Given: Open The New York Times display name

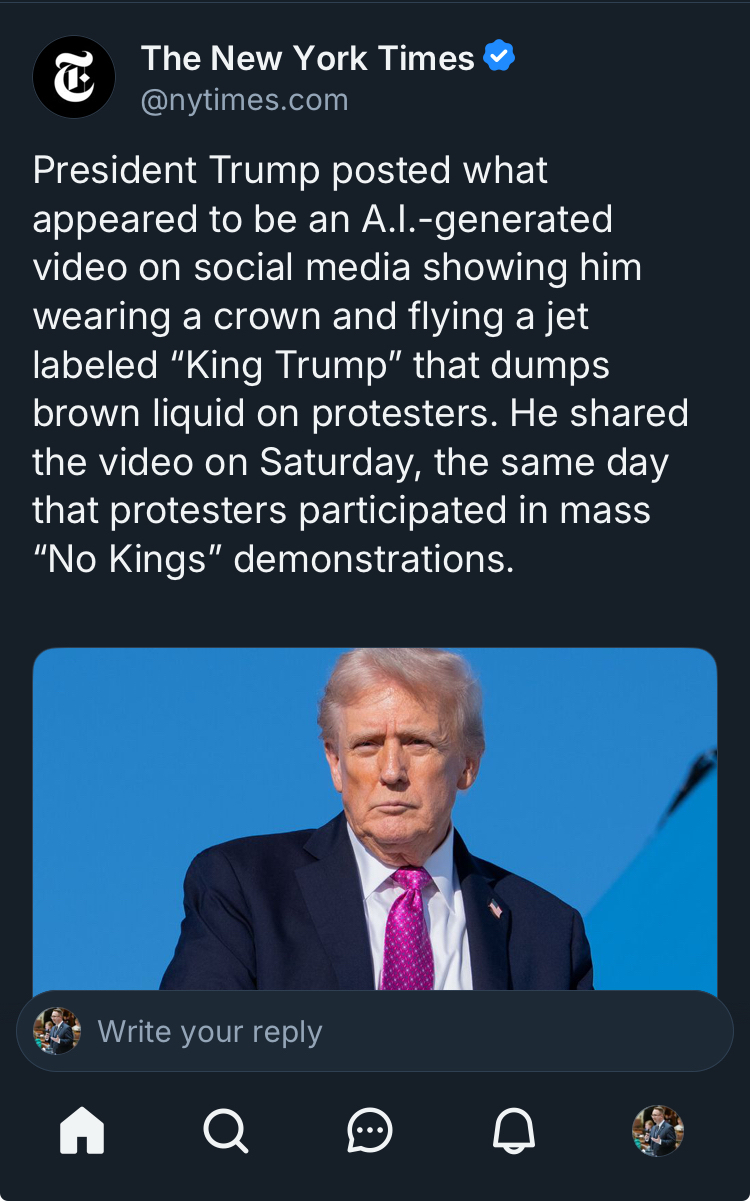Looking at the screenshot, I should coord(308,58).
